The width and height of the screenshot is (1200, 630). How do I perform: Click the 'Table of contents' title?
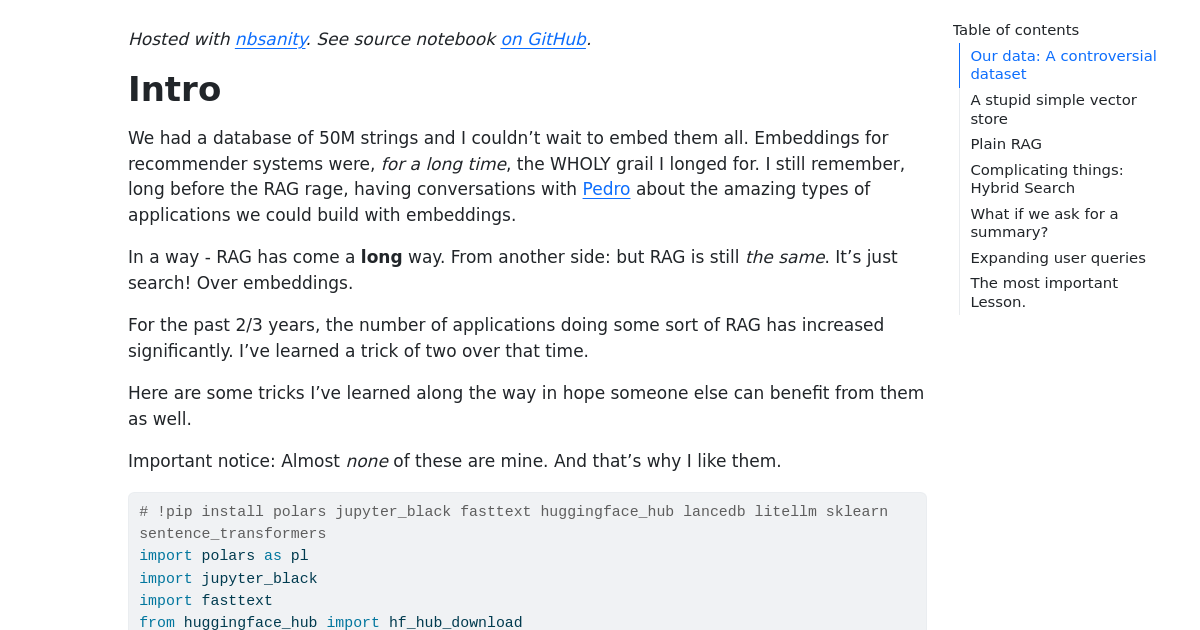[x=1015, y=30]
